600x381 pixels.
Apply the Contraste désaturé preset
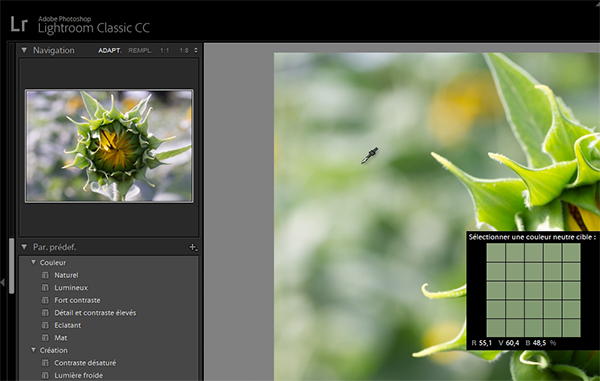coord(85,363)
